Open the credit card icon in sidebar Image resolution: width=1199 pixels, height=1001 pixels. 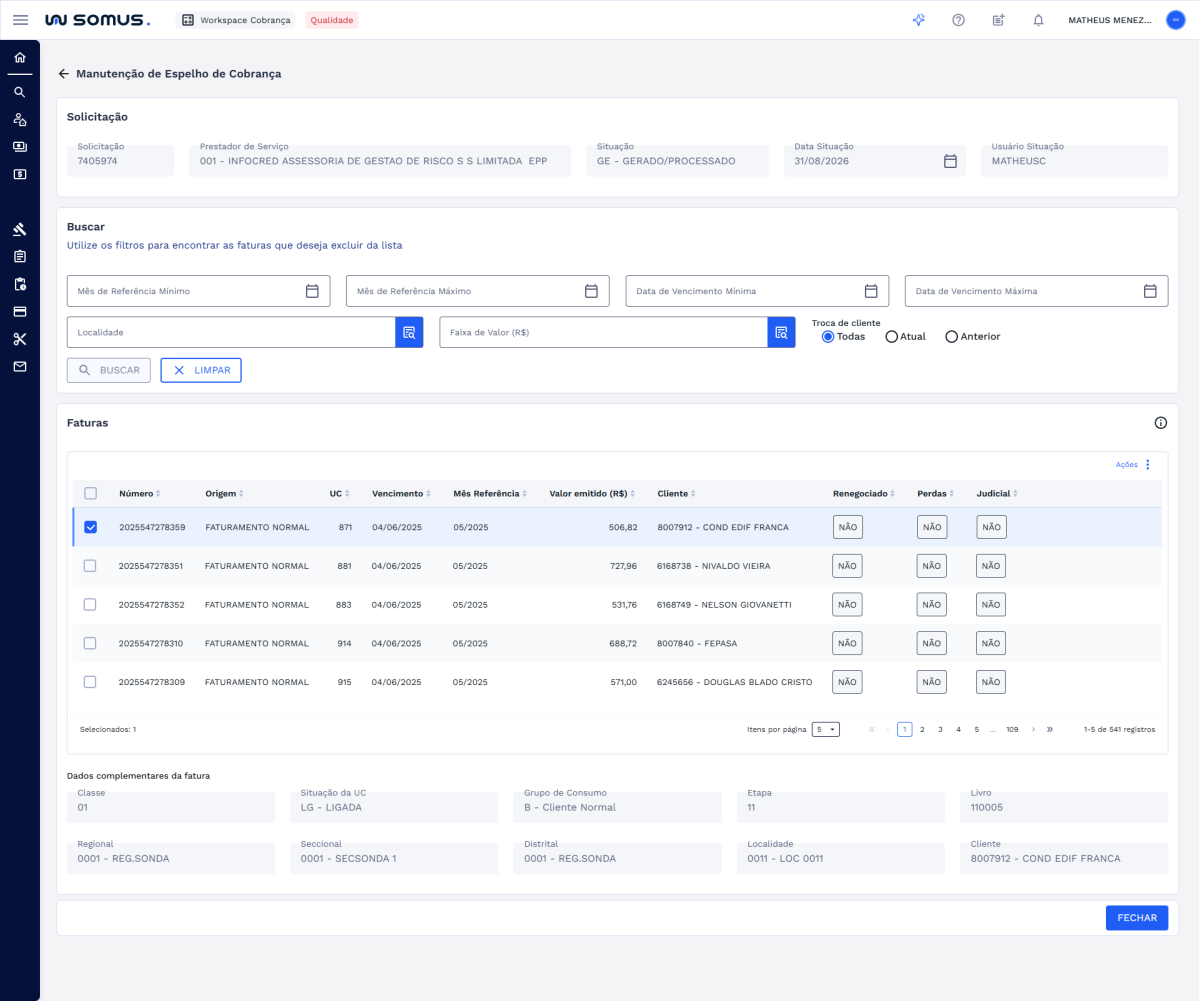click(x=20, y=312)
